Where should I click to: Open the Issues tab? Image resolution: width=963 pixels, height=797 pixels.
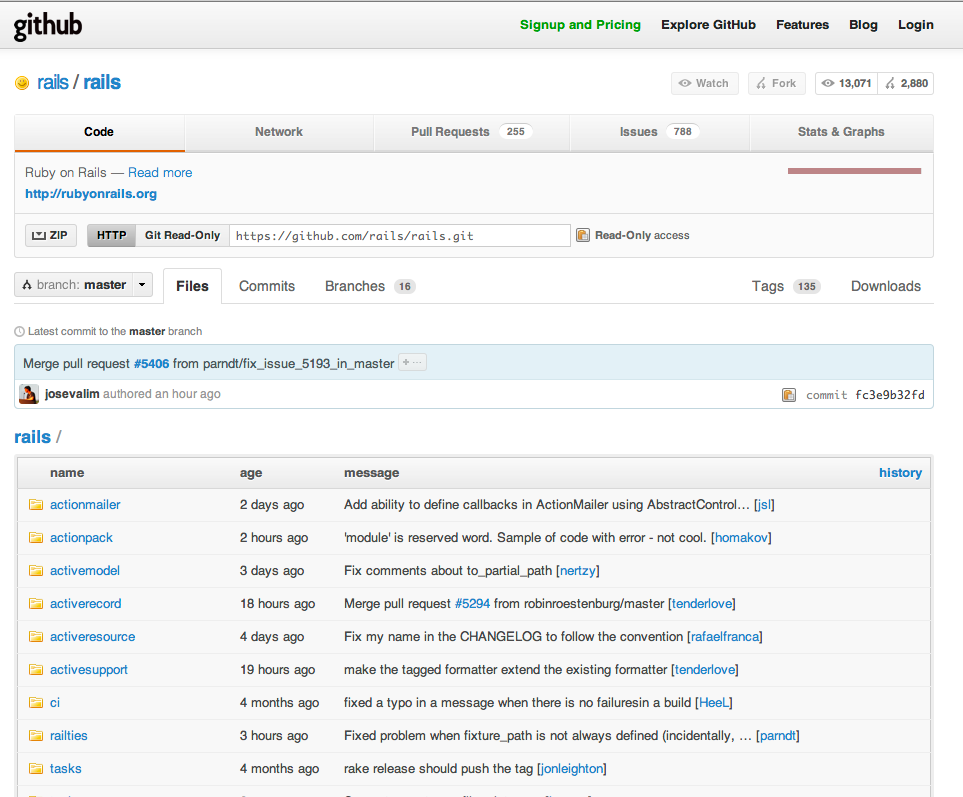pos(660,132)
